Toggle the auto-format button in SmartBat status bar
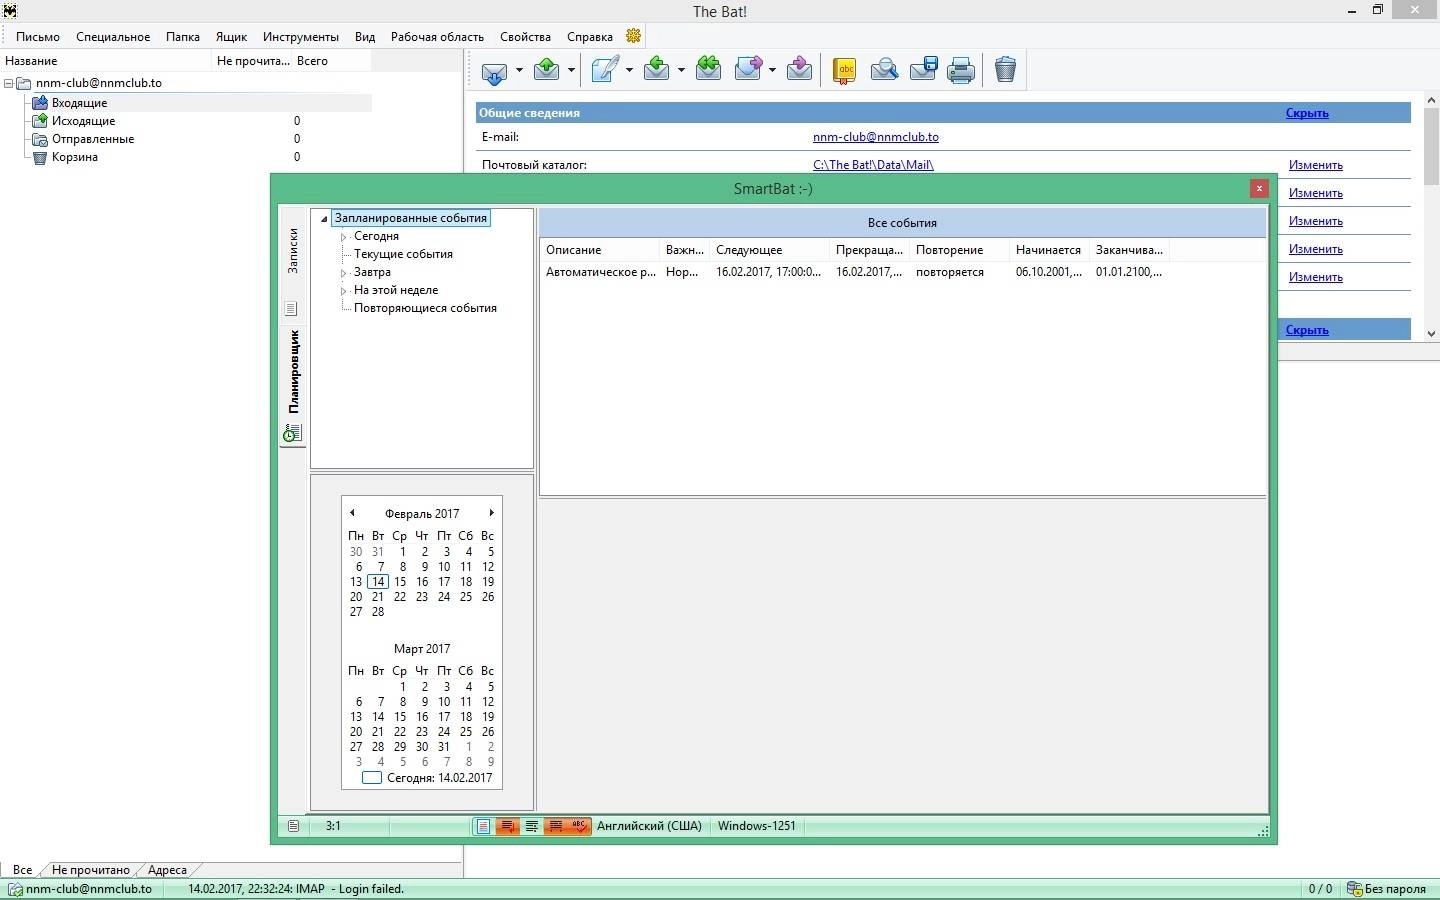Image resolution: width=1440 pixels, height=900 pixels. 556,826
